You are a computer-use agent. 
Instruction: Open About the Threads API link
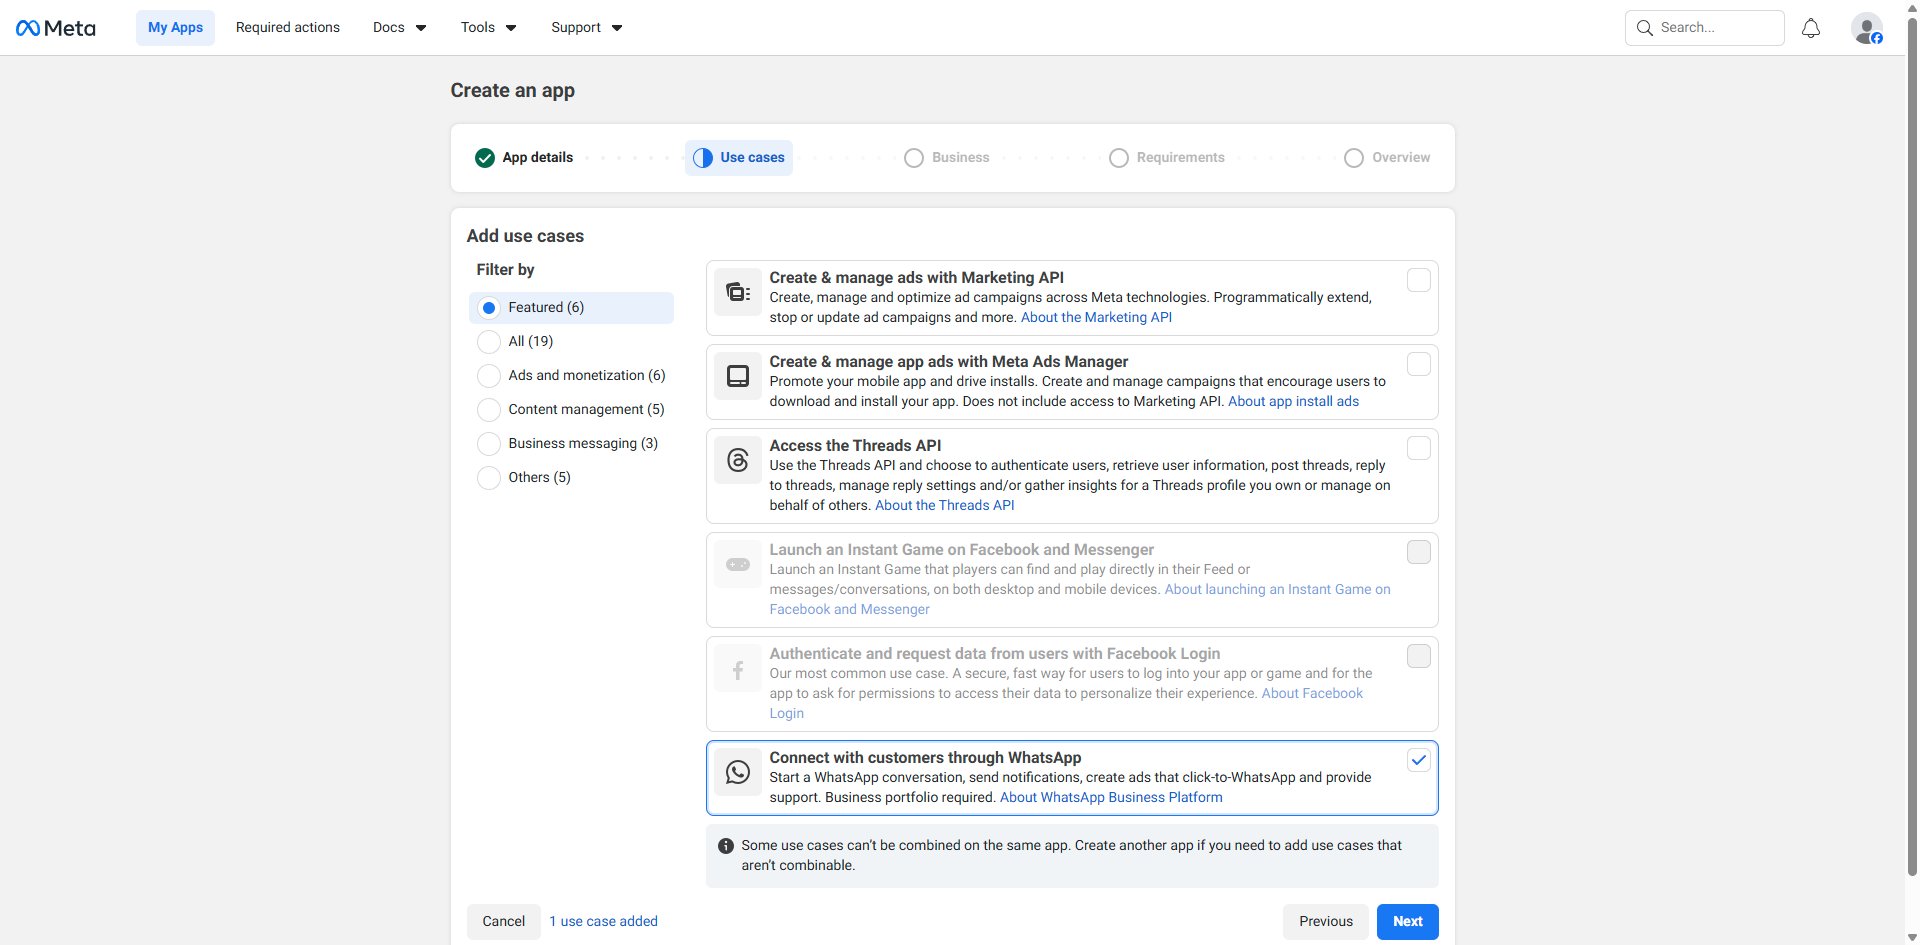pyautogui.click(x=945, y=506)
